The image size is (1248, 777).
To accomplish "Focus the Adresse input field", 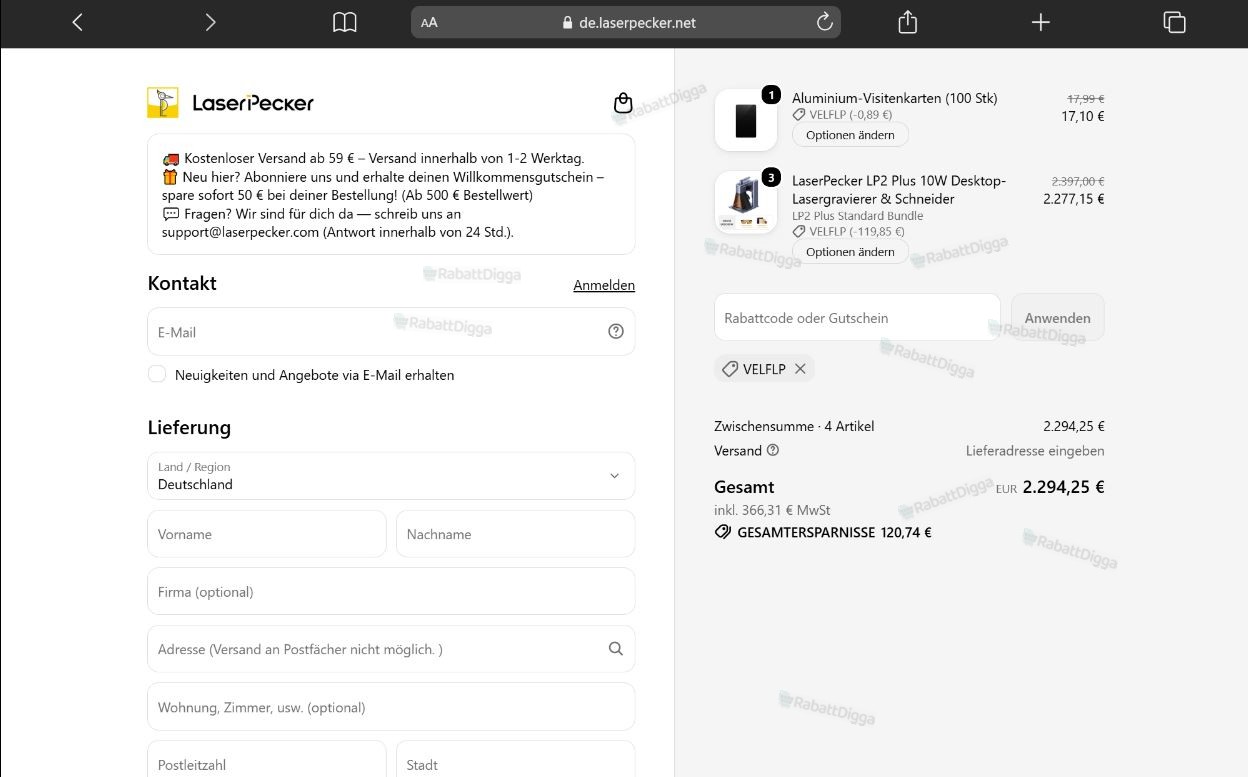I will [x=391, y=649].
